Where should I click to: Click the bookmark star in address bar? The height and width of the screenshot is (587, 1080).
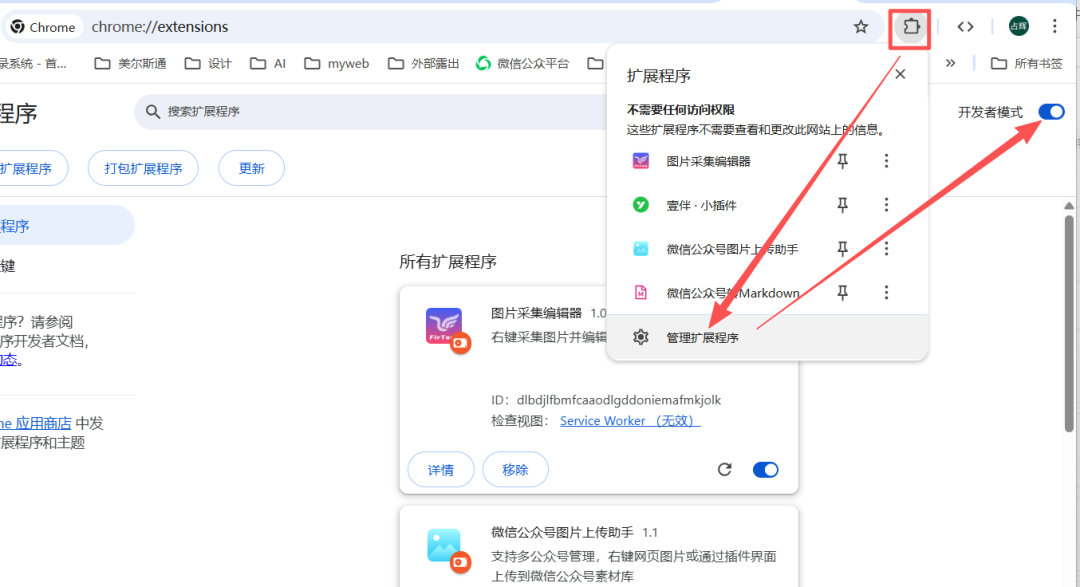coord(861,27)
